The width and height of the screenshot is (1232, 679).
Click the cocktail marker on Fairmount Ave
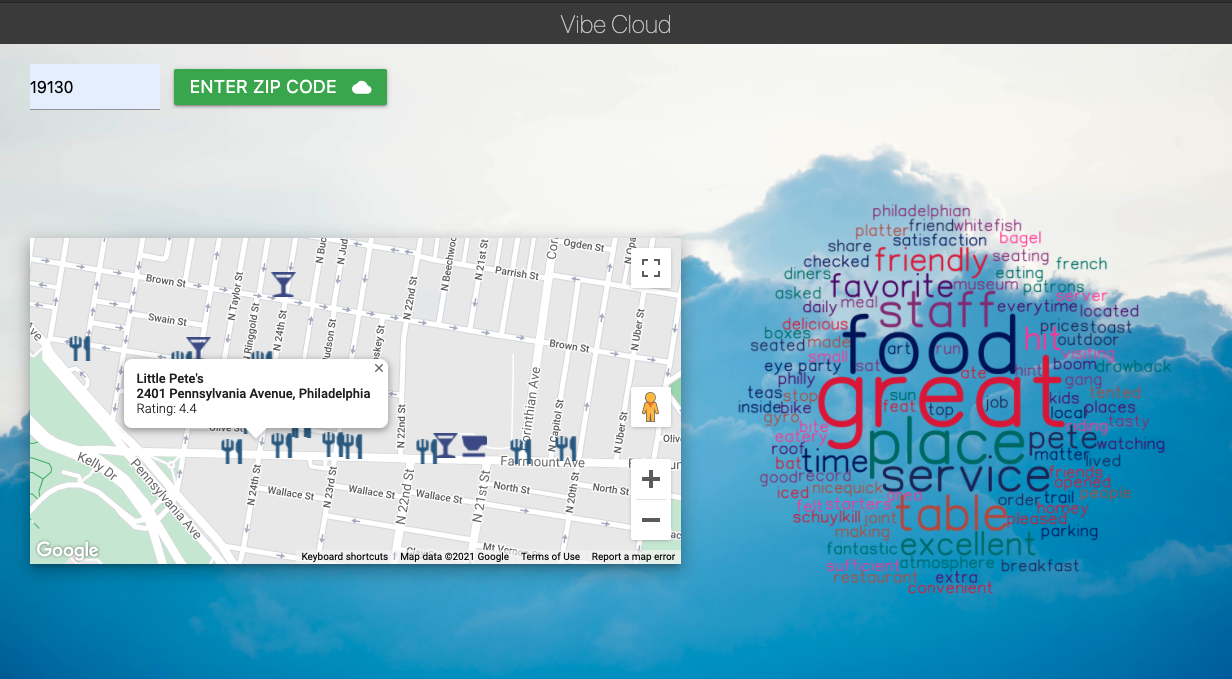(x=445, y=445)
